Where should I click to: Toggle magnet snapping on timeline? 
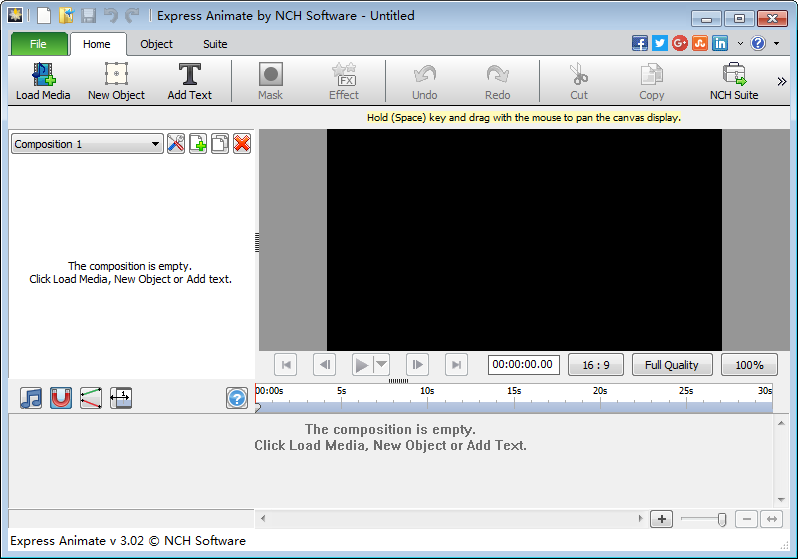point(61,398)
